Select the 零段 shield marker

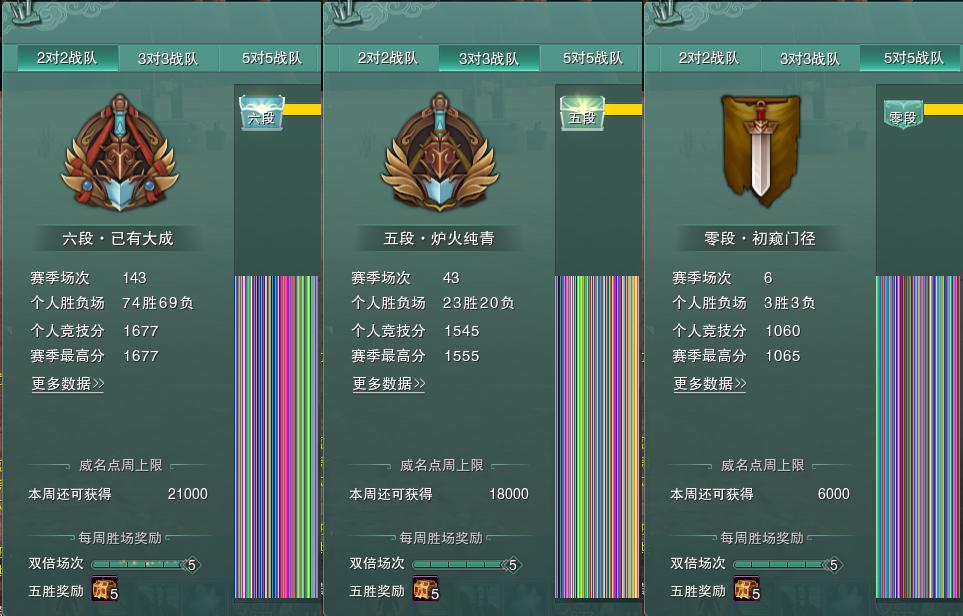[x=903, y=115]
